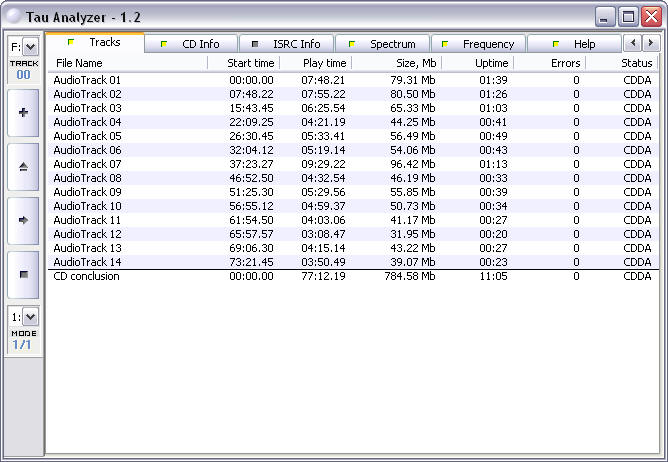The width and height of the screenshot is (668, 462).
Task: Open the Help tab
Action: coord(574,44)
